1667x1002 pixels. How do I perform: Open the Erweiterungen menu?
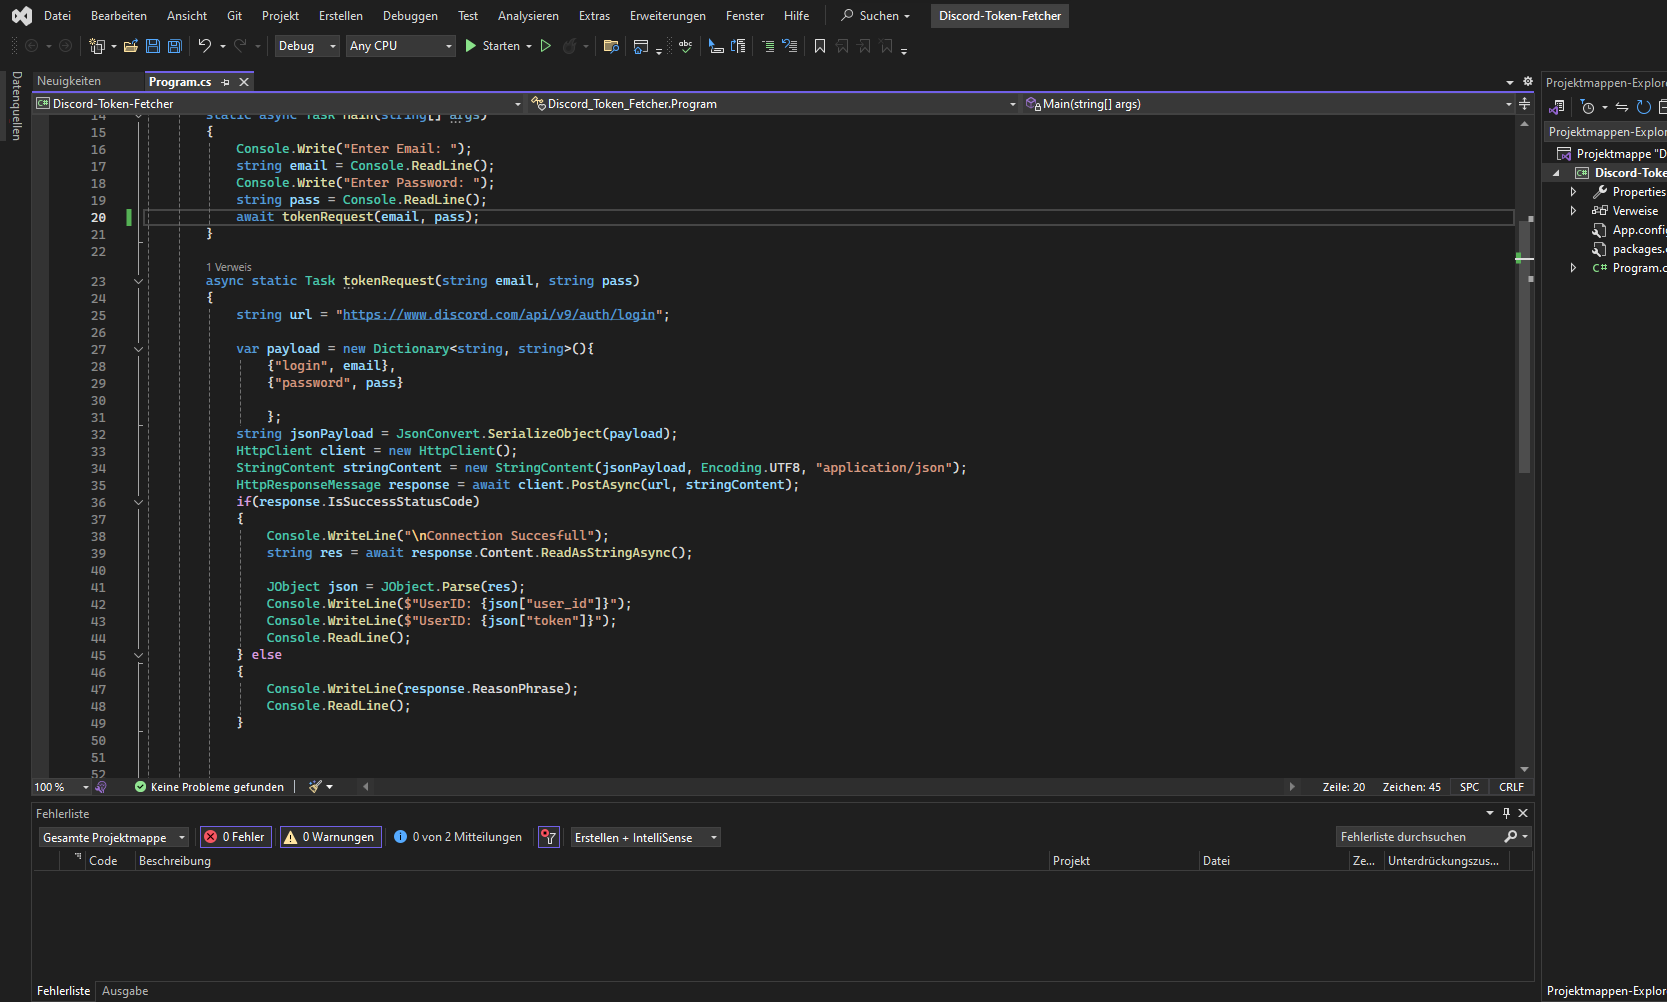(x=667, y=16)
